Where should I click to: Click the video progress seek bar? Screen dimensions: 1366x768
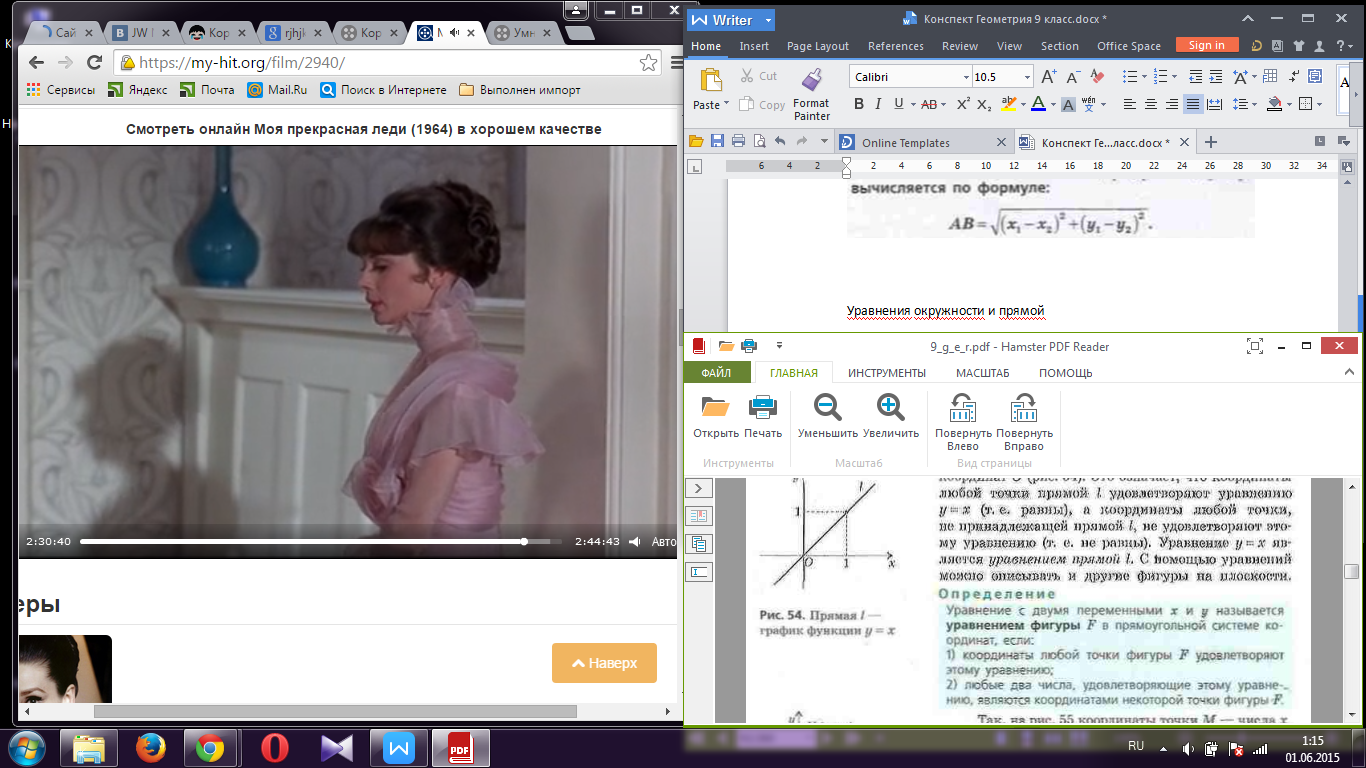pos(320,542)
